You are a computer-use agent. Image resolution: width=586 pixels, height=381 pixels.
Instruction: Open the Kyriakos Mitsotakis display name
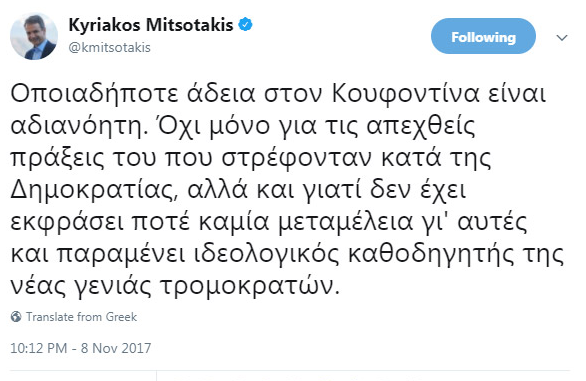tap(151, 25)
